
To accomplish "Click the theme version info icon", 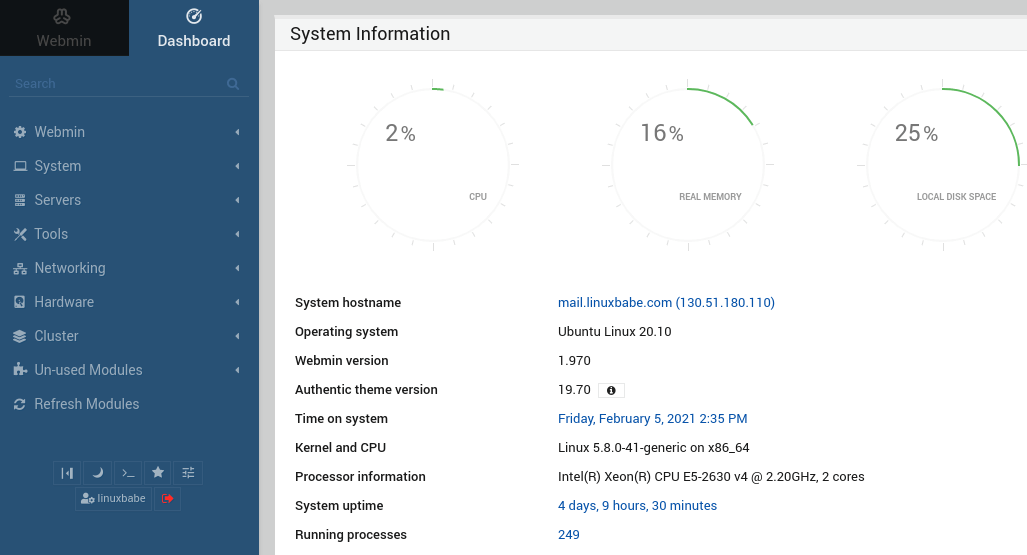I will point(611,390).
